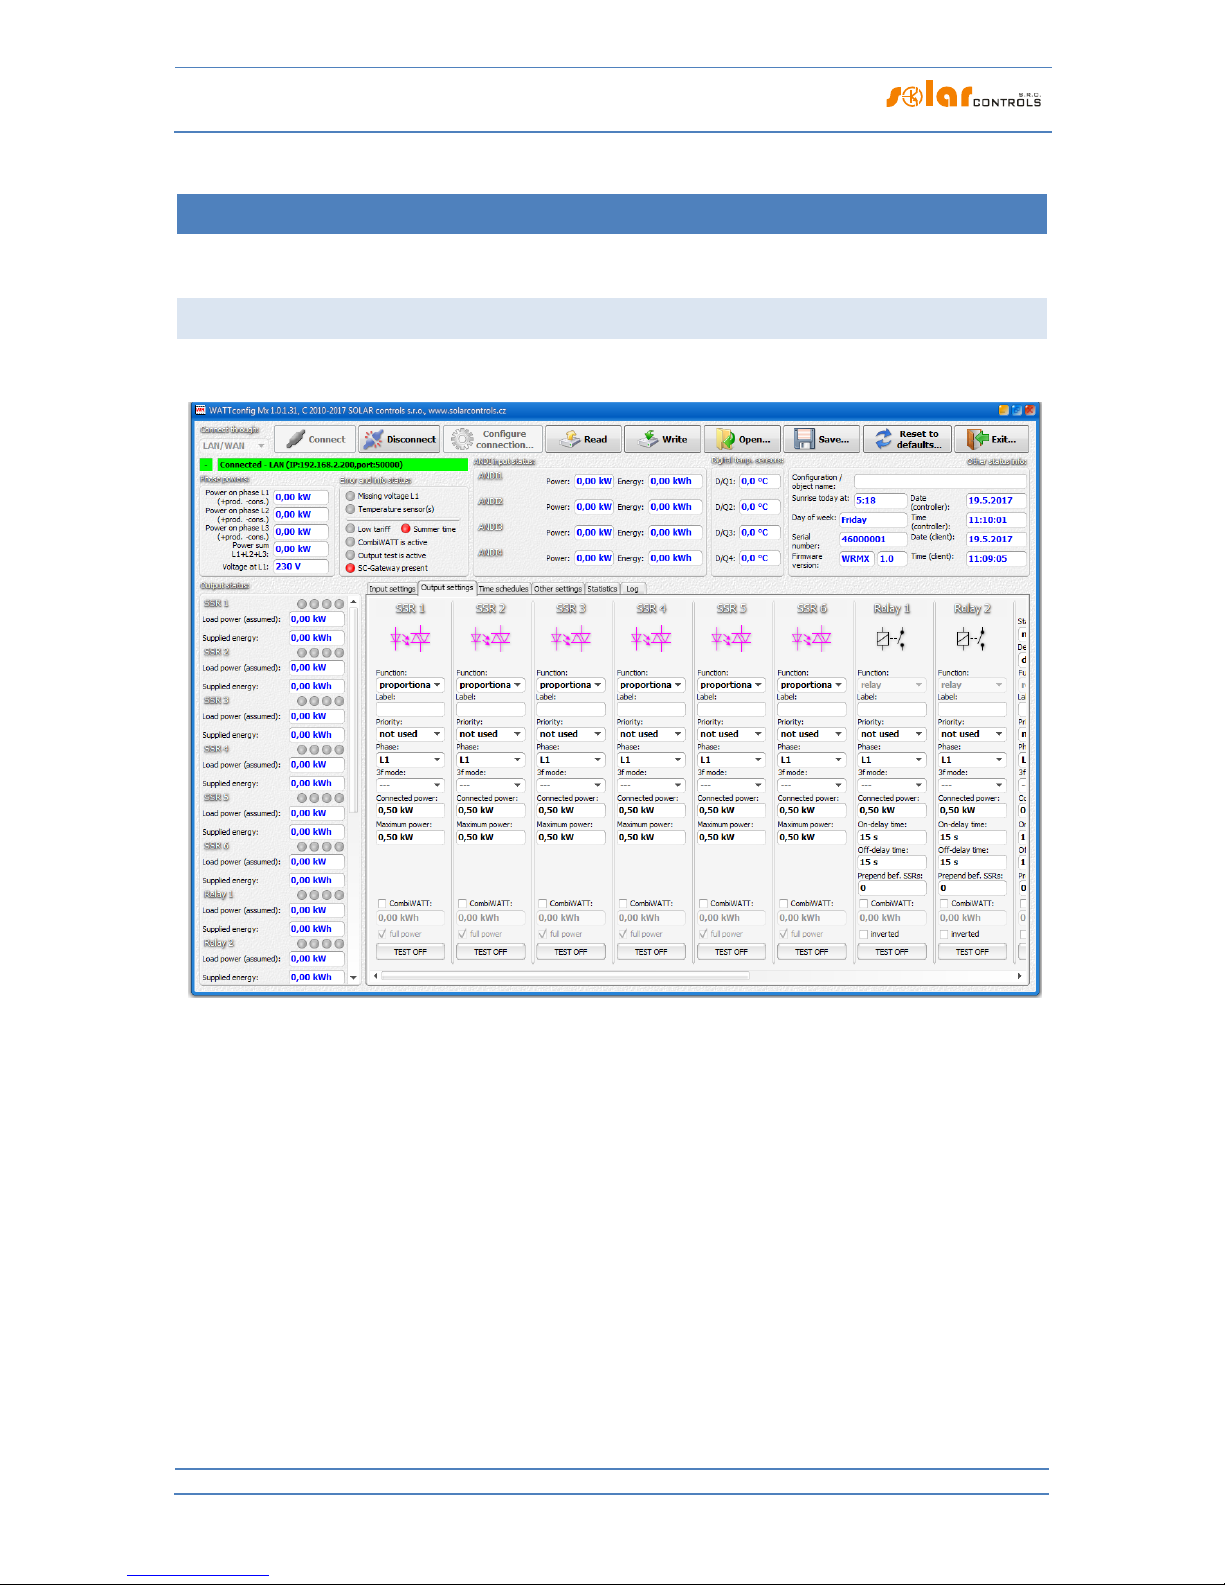Enable CombiWATT checkbox for SSR 6
This screenshot has height=1585, width=1225.
pyautogui.click(x=783, y=903)
